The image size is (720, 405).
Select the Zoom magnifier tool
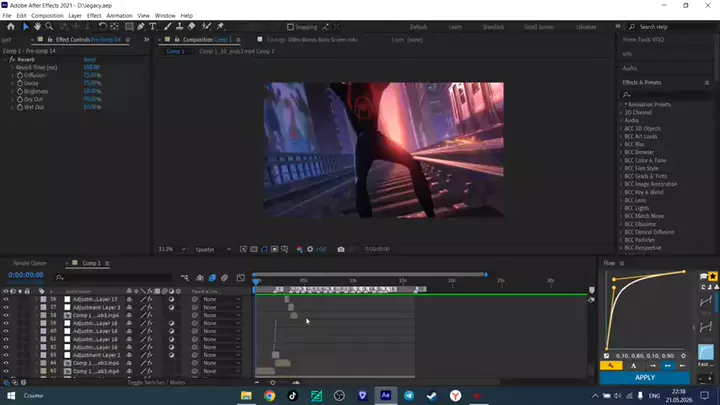click(49, 27)
